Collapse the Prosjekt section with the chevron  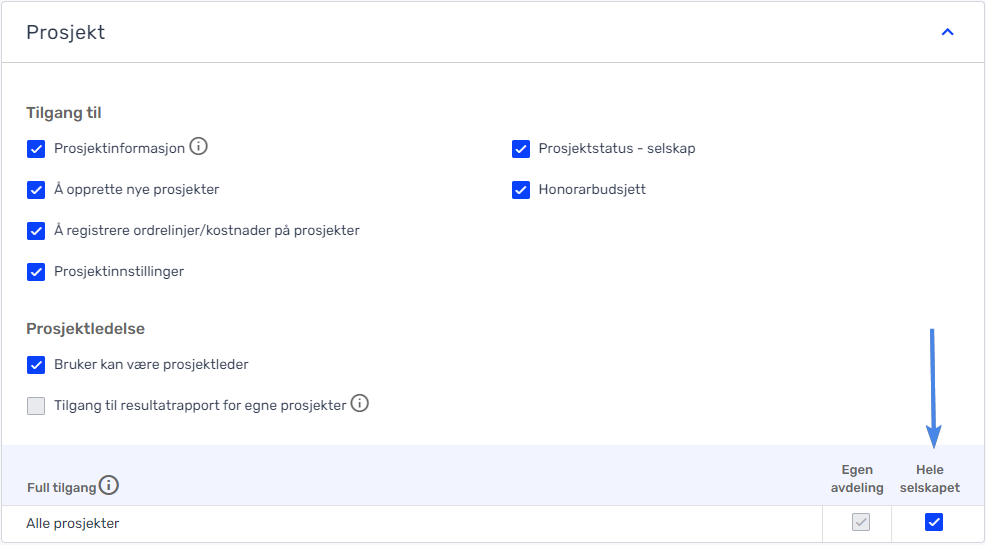[947, 32]
